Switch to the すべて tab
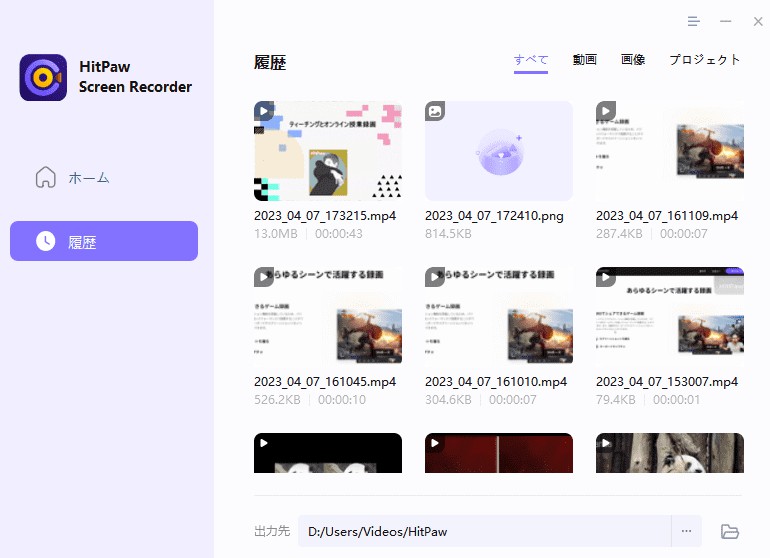Viewport: 770px width, 558px height. 531,60
